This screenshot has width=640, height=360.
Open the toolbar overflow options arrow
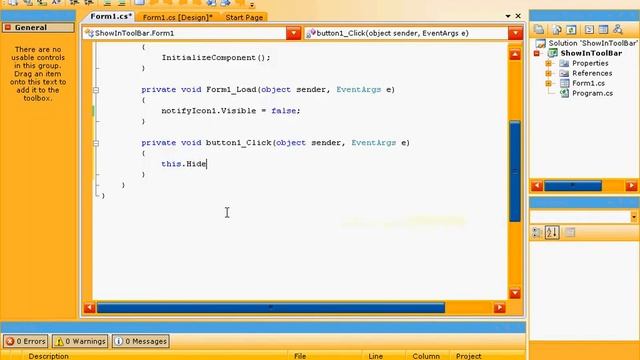(252, 5)
